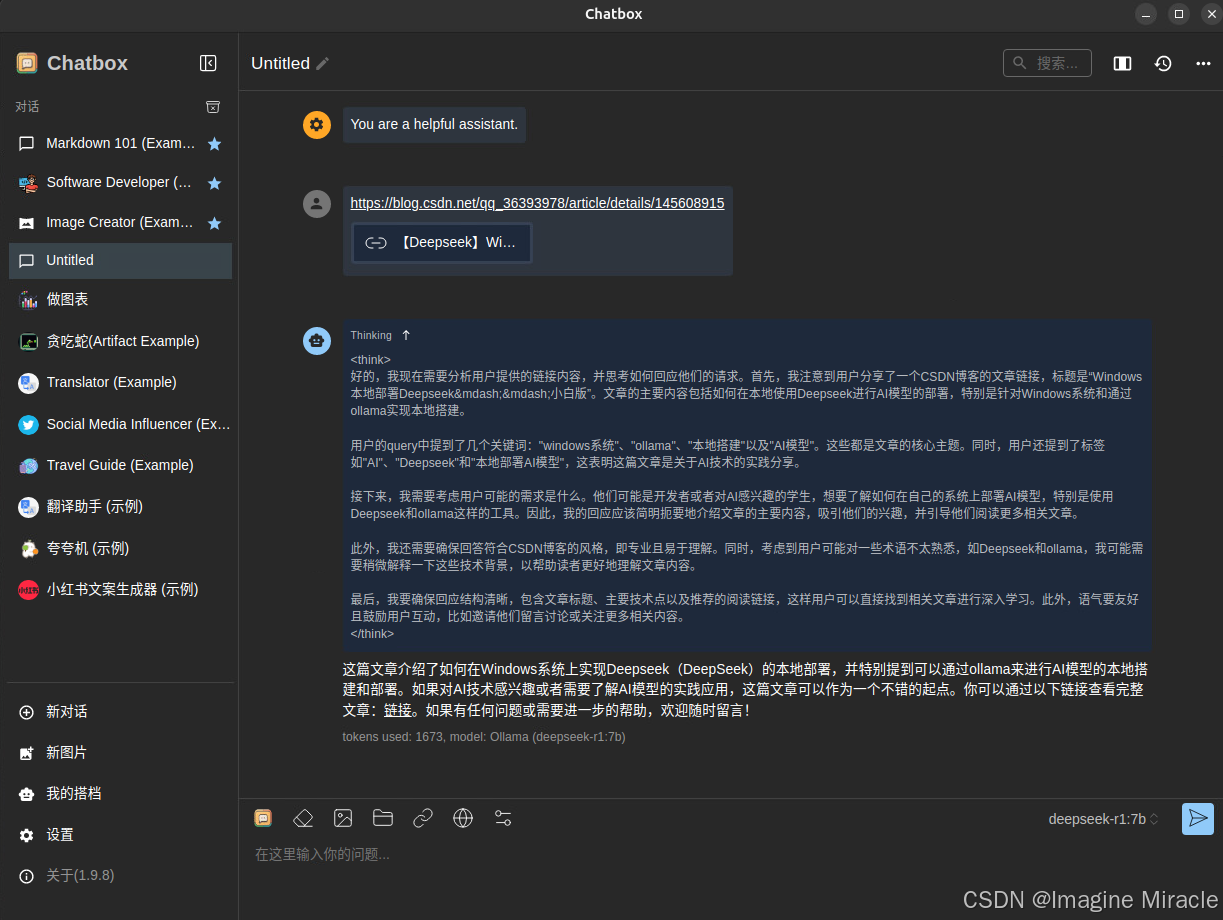Click the system prompt gear avatar
Image resolution: width=1223 pixels, height=920 pixels.
click(317, 125)
